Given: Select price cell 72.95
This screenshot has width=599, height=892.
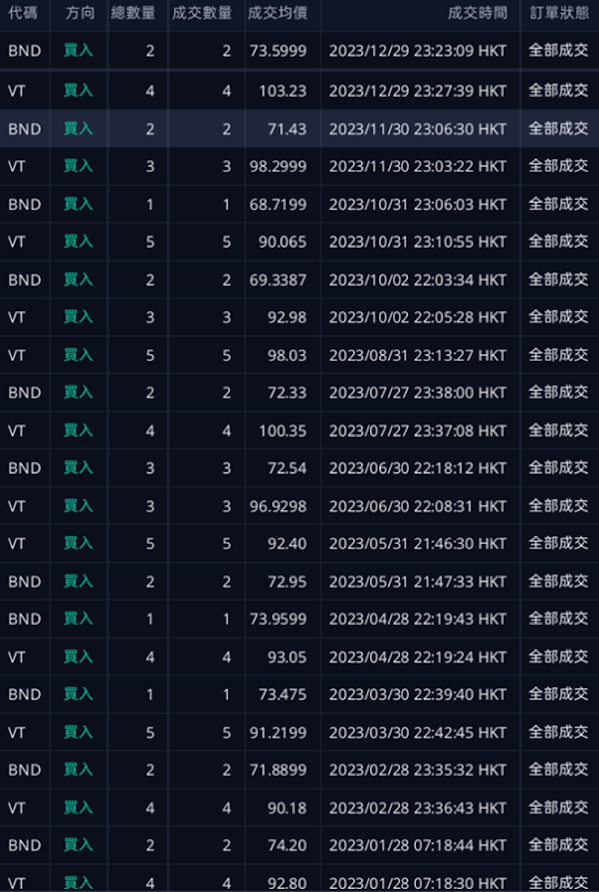Looking at the screenshot, I should tap(287, 582).
